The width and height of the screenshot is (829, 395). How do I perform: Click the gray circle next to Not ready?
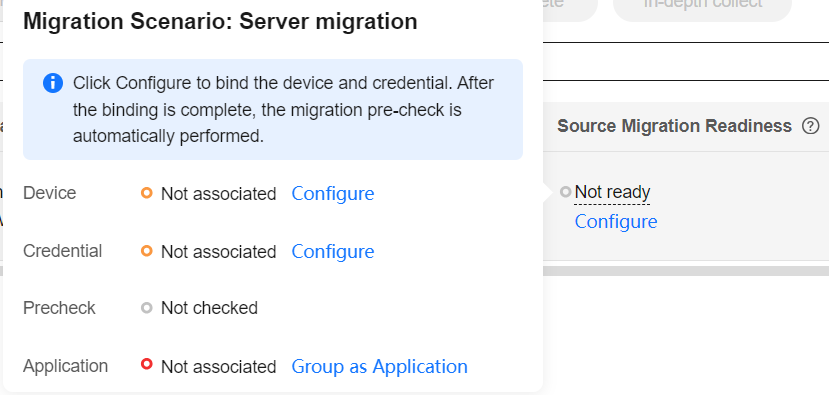(x=566, y=192)
